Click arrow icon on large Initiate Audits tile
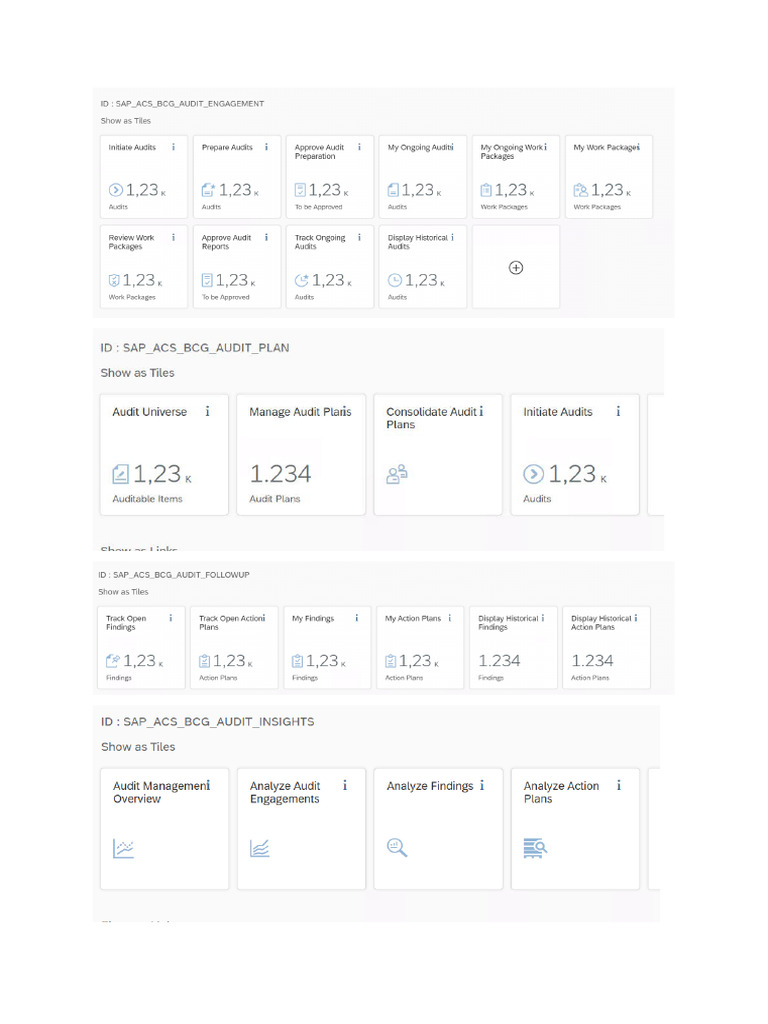The height and width of the screenshot is (1024, 768). click(x=534, y=474)
